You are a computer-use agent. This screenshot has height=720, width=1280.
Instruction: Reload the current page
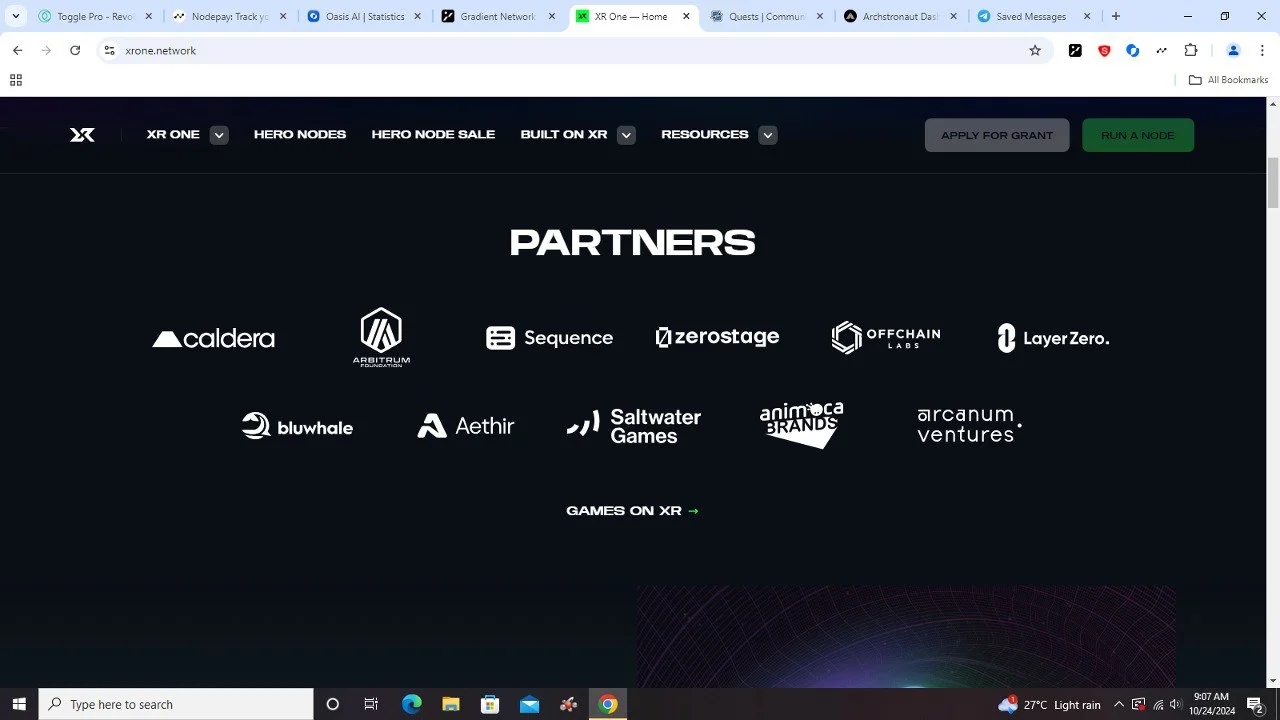tap(75, 50)
